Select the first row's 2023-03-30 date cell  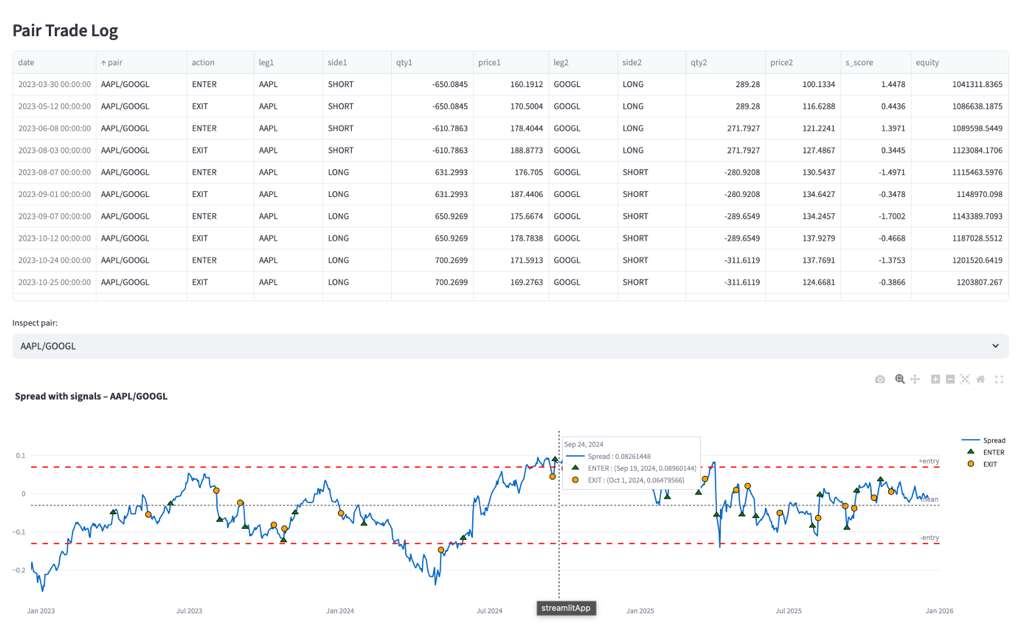pyautogui.click(x=54, y=85)
